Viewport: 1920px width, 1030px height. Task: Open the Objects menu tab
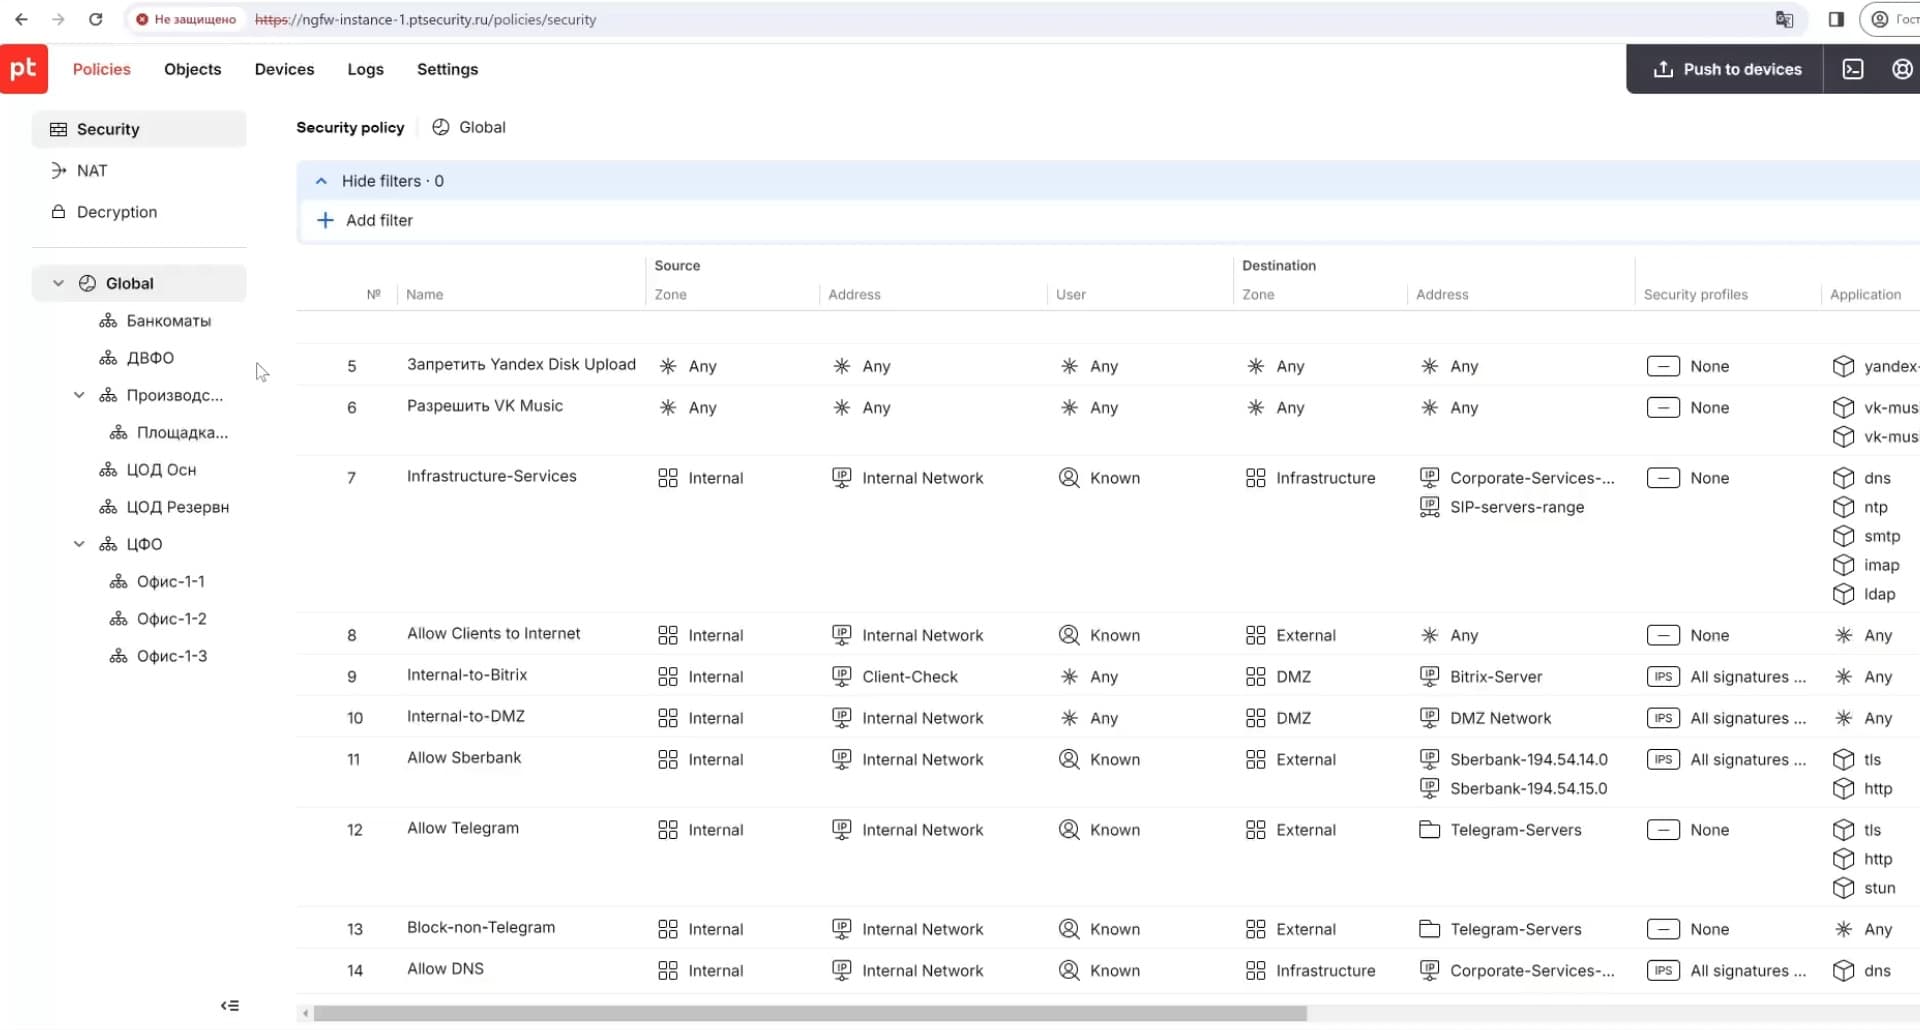click(x=192, y=69)
